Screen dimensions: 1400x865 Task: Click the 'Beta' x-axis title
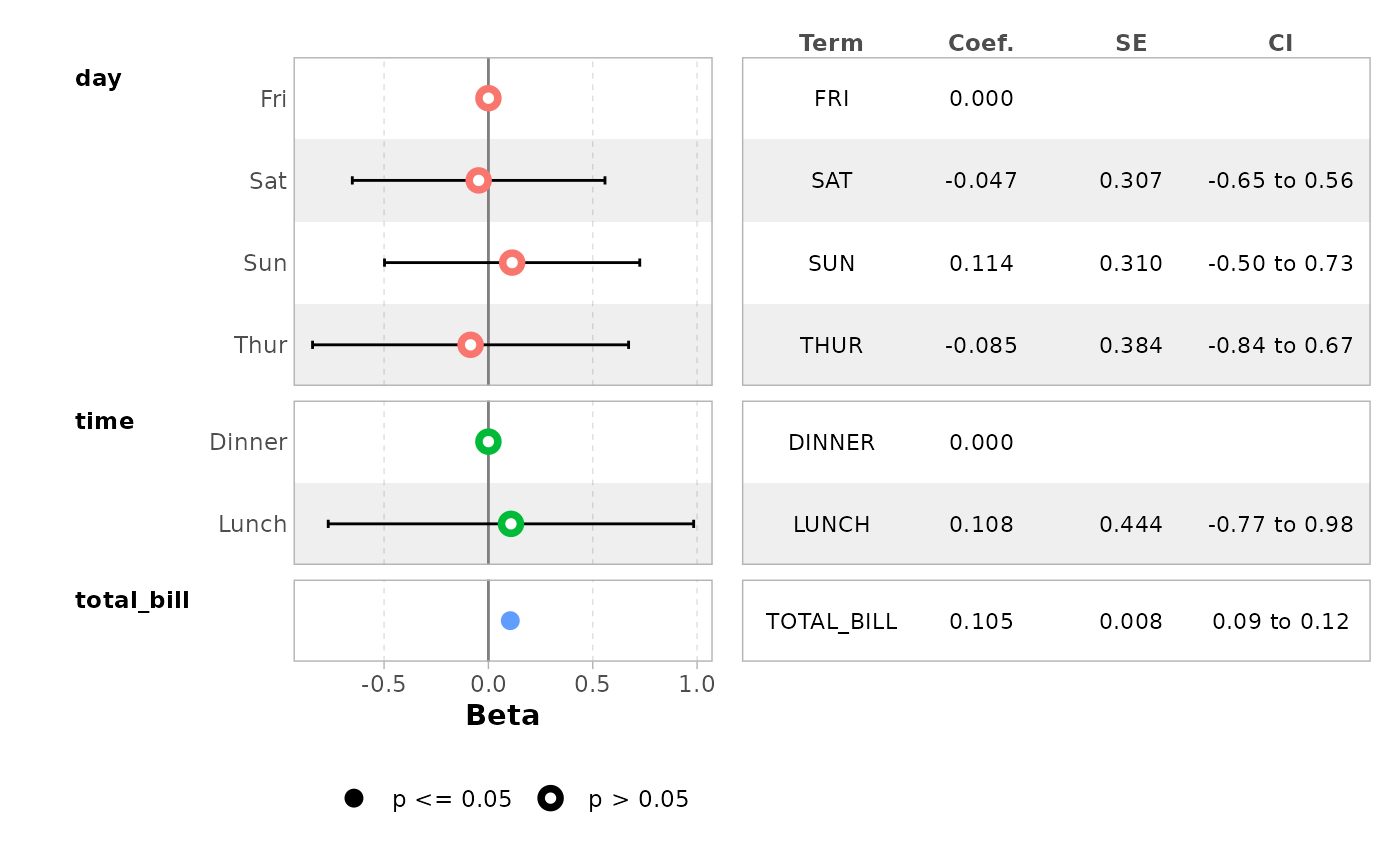503,716
